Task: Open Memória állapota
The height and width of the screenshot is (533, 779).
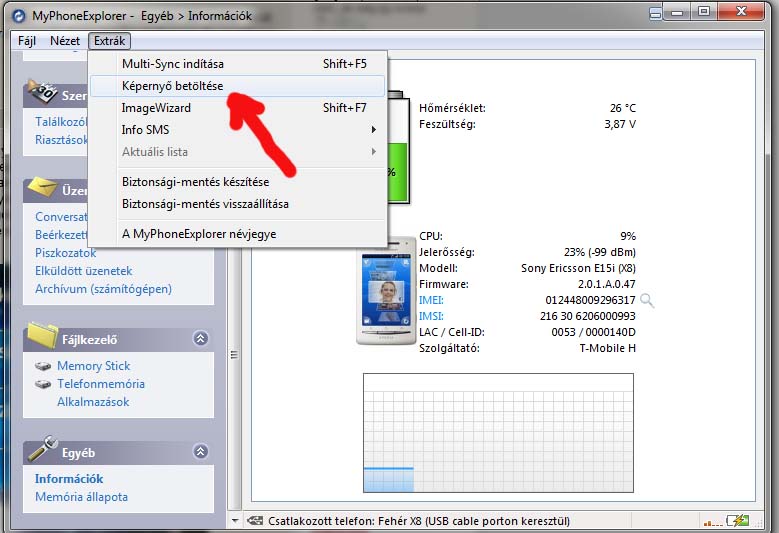Action: click(x=81, y=497)
